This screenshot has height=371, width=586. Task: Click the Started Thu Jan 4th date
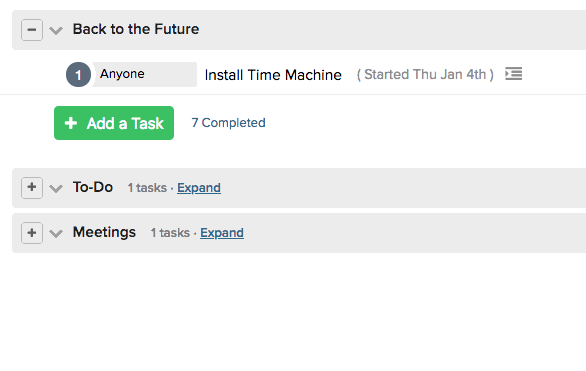(425, 75)
